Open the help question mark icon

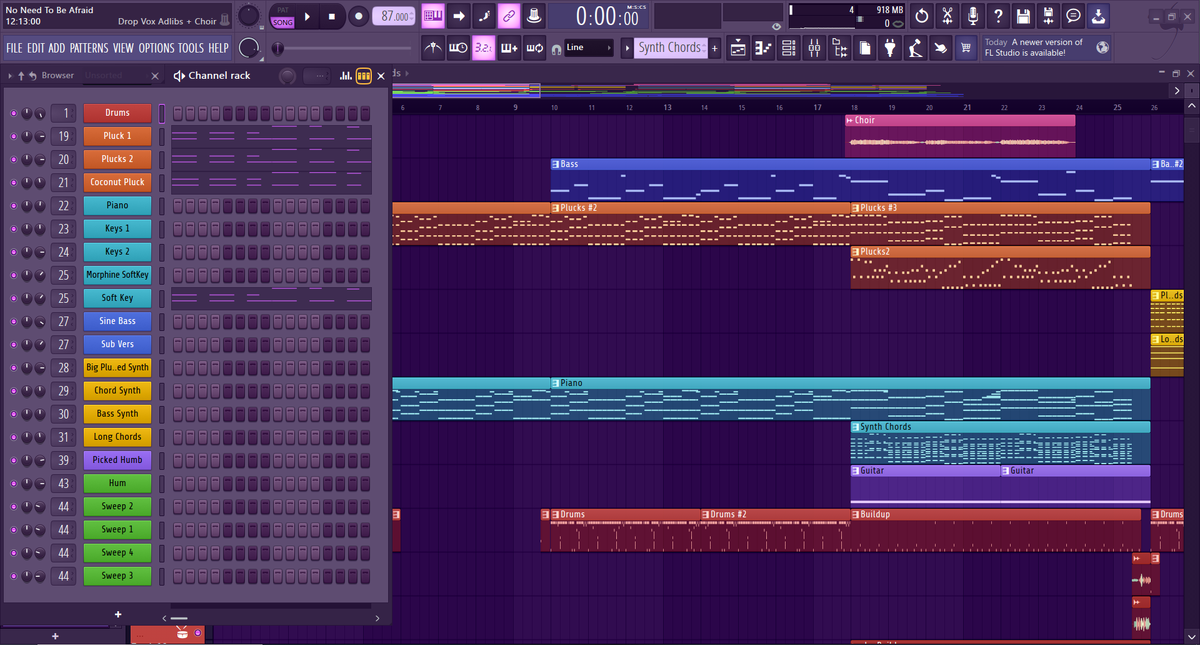click(998, 16)
